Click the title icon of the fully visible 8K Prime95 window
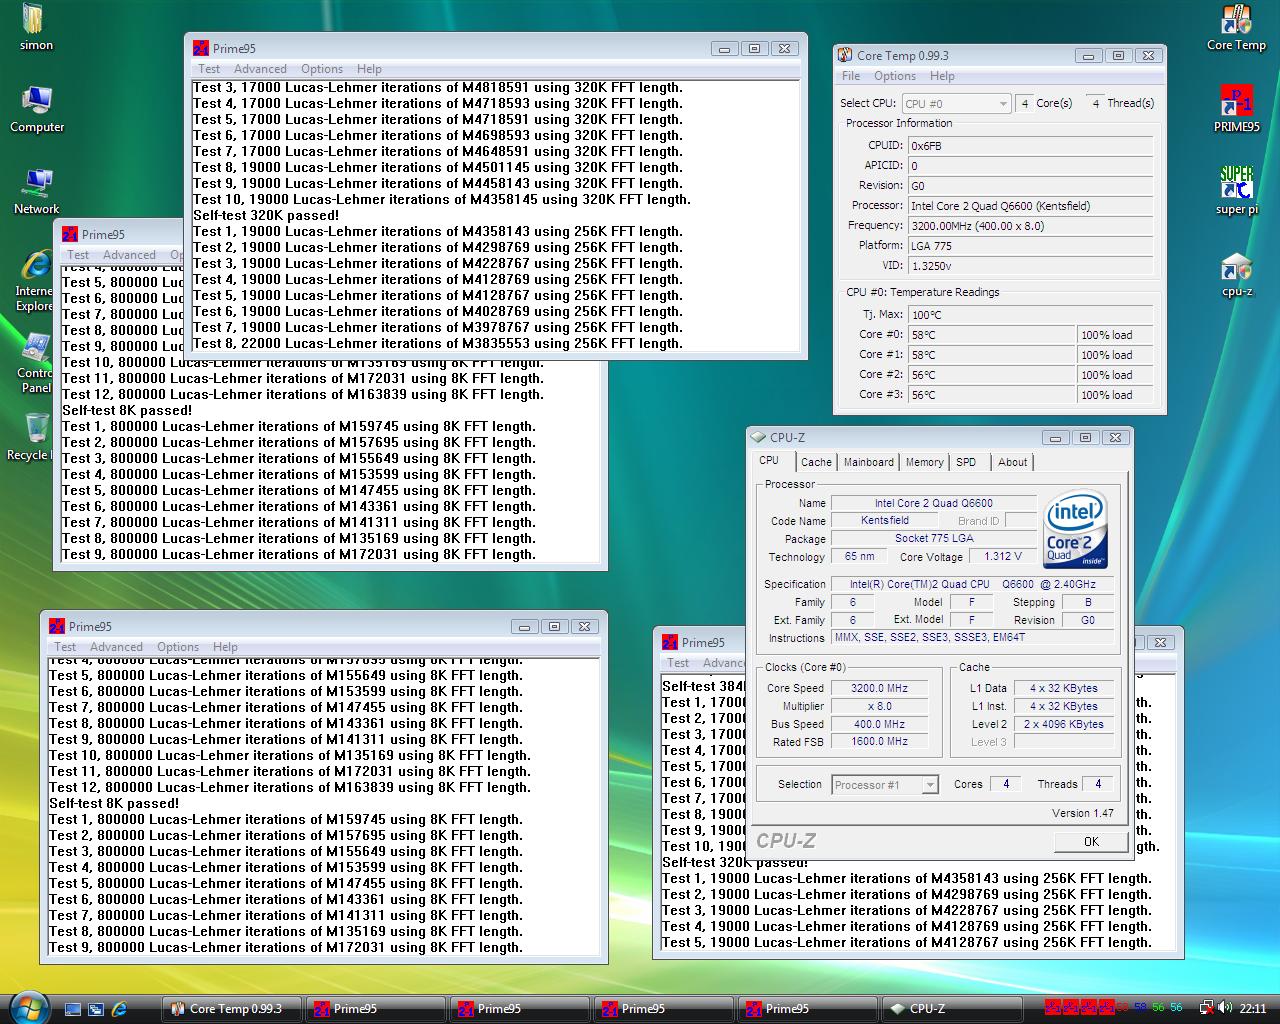This screenshot has width=1280, height=1024. [57, 626]
